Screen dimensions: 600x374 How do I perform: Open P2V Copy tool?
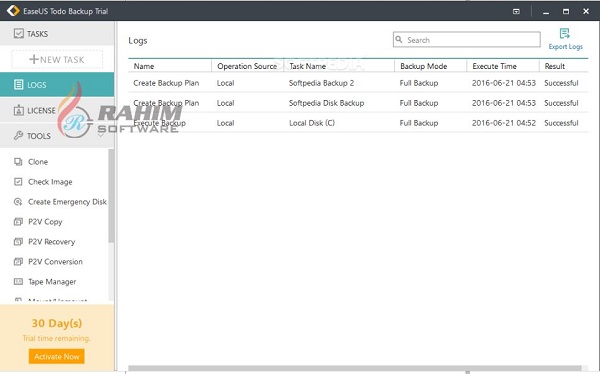point(45,222)
